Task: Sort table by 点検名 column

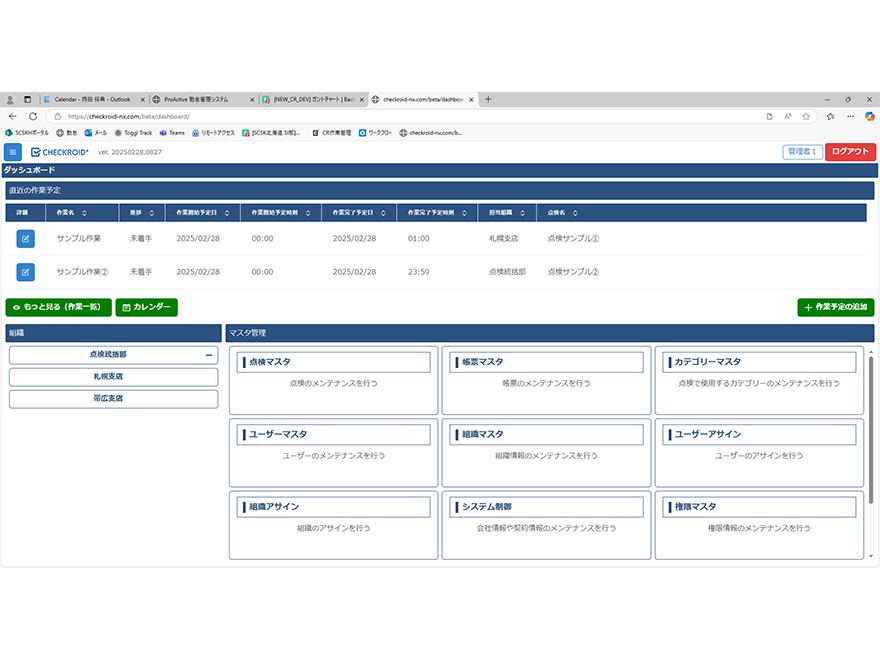Action: coord(575,213)
